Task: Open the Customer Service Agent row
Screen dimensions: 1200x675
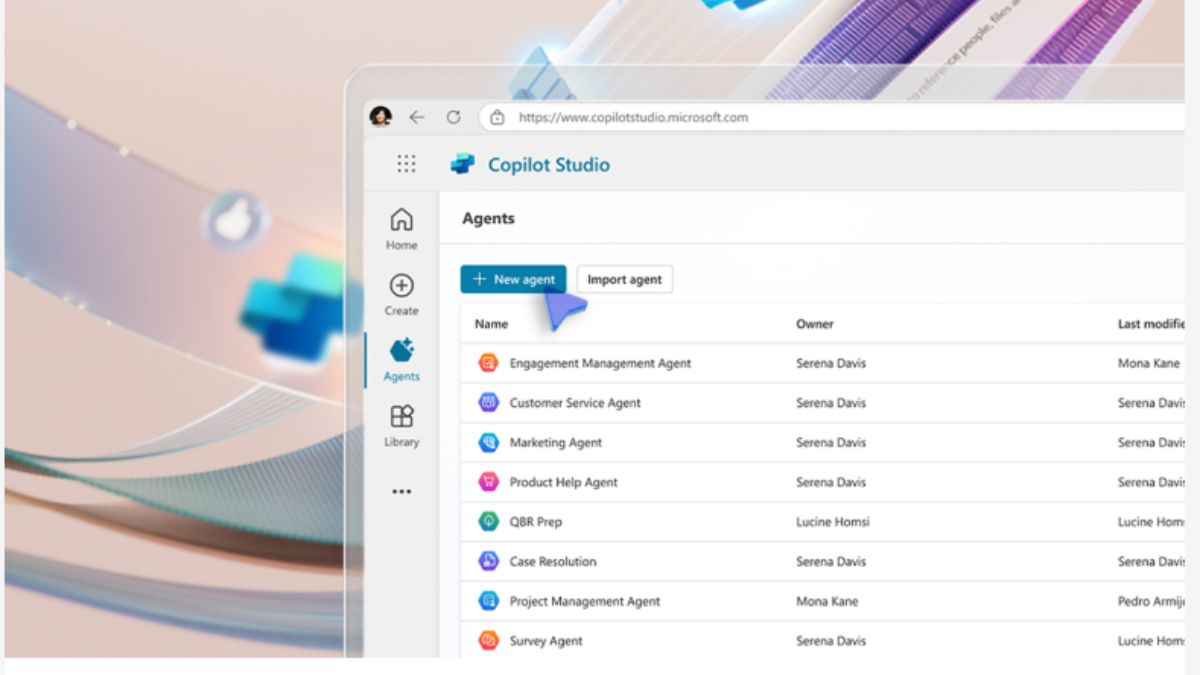Action: tap(574, 403)
